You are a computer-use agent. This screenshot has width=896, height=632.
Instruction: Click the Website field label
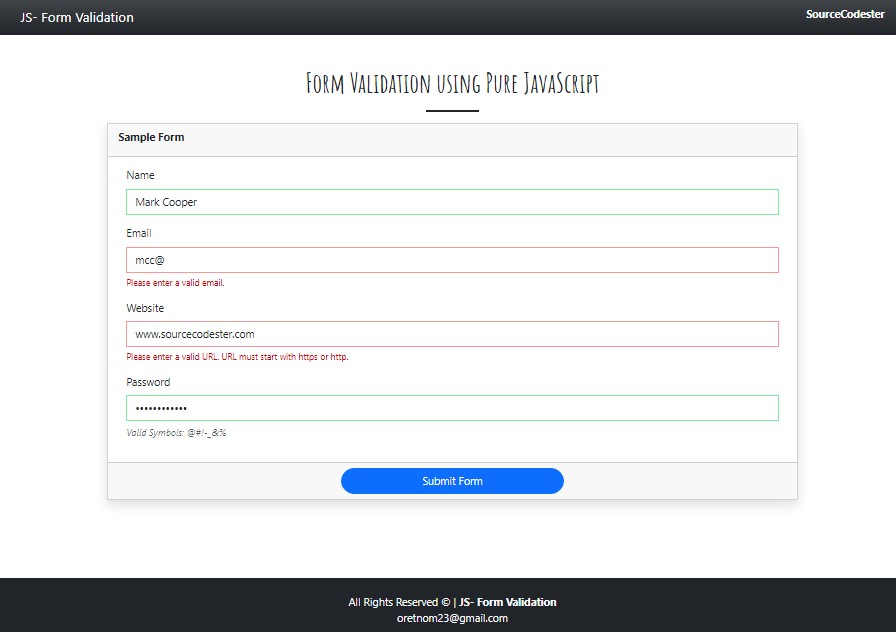click(145, 308)
